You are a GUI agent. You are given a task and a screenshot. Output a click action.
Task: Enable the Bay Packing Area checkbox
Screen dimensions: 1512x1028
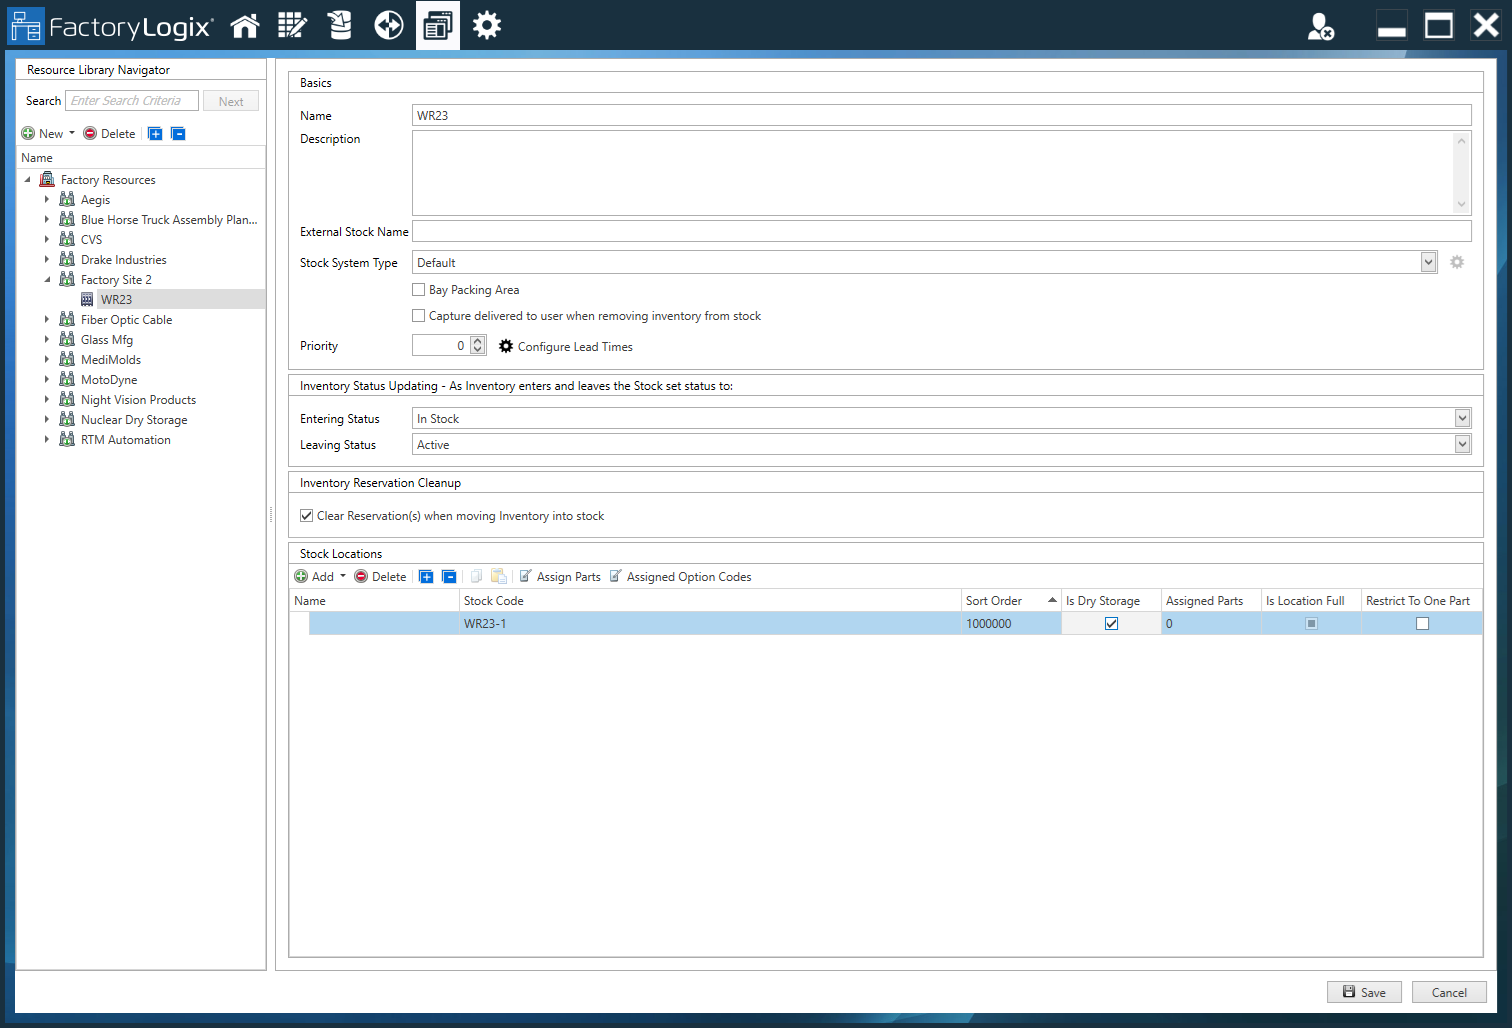(419, 290)
